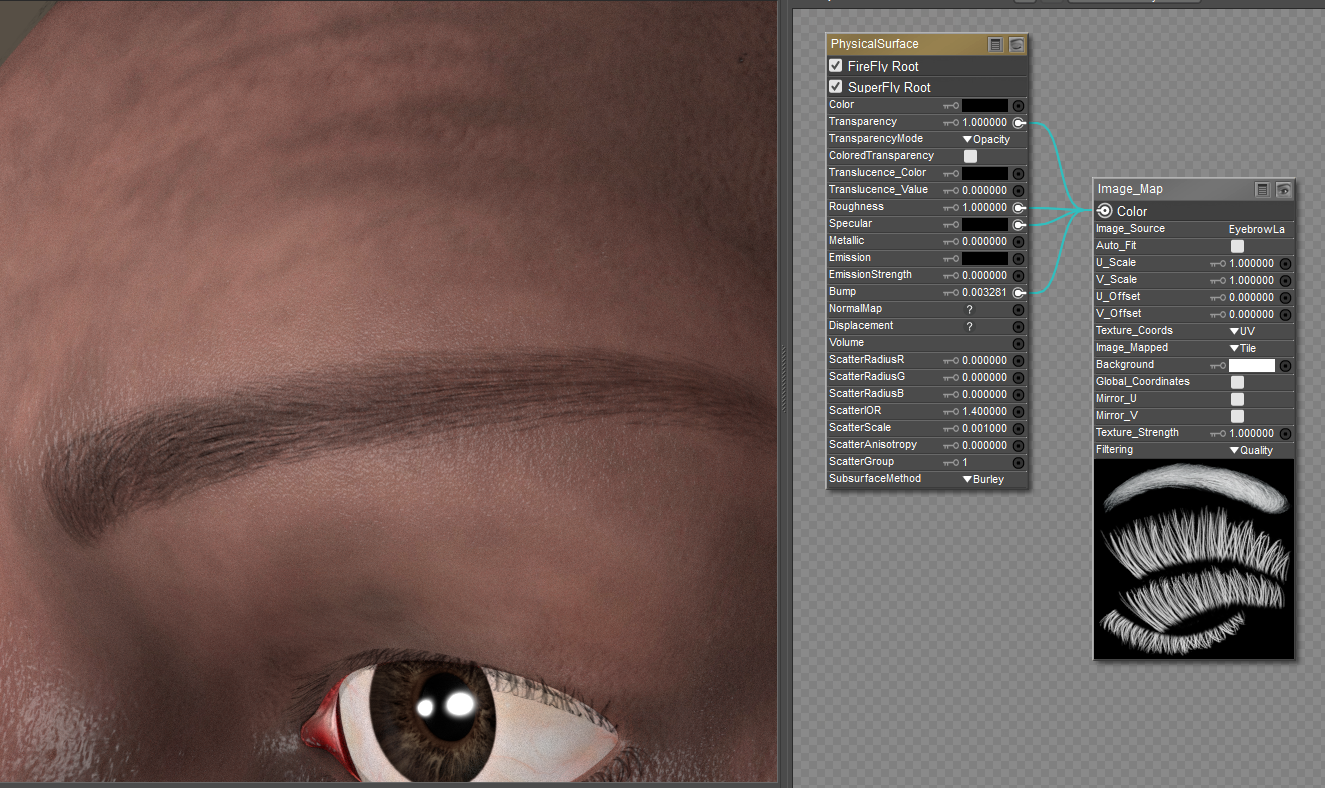Click the Bump input connector plug

1018,292
